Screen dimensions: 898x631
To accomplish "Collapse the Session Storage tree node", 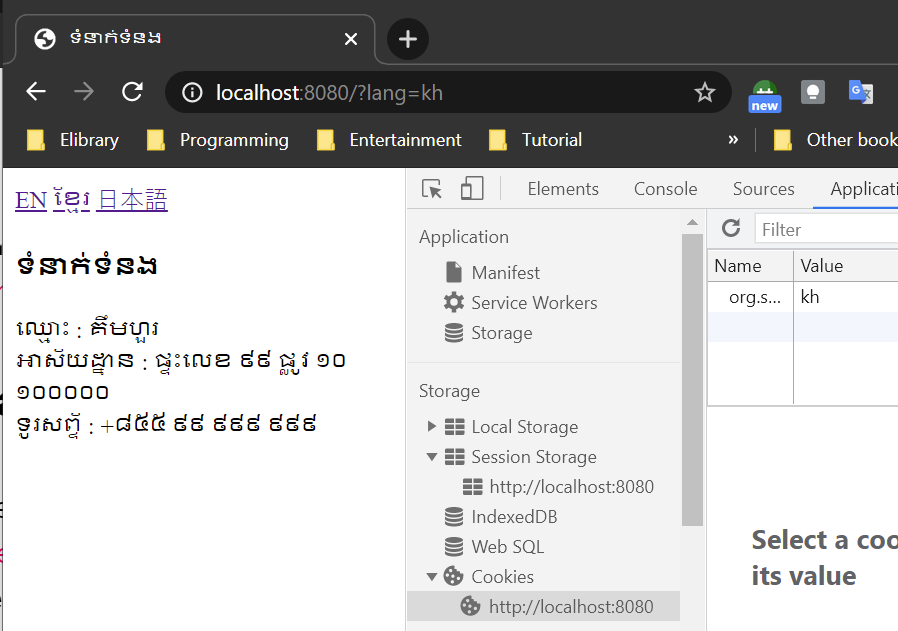I will click(x=432, y=457).
